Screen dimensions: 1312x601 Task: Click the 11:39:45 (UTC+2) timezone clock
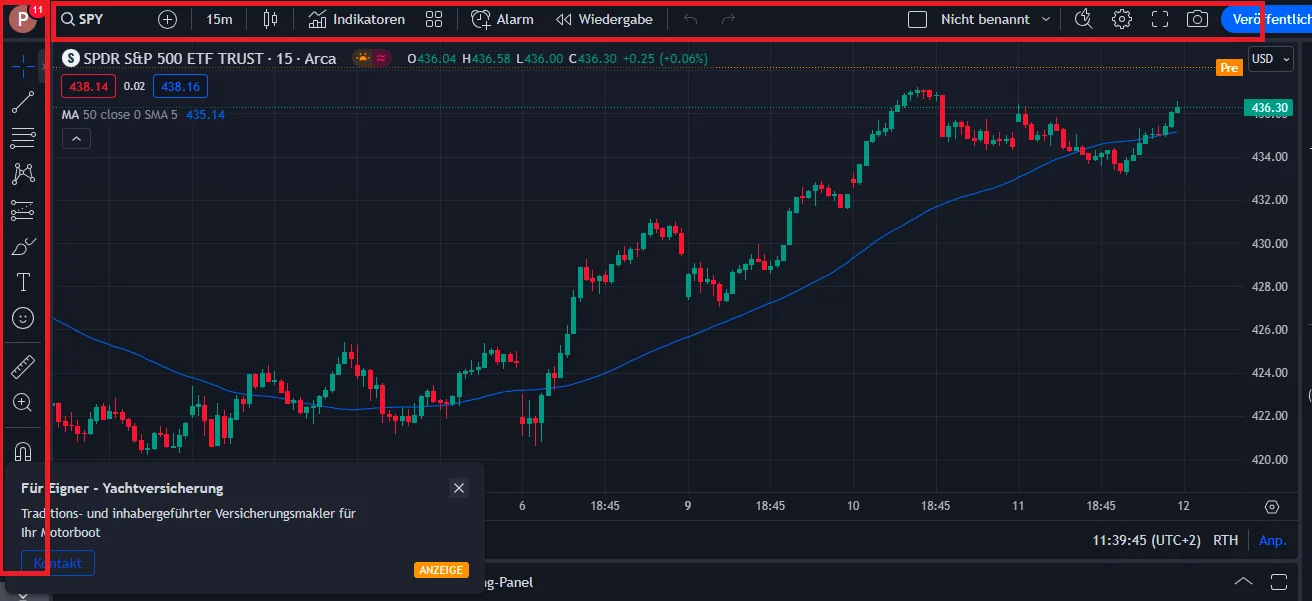[x=1147, y=540]
